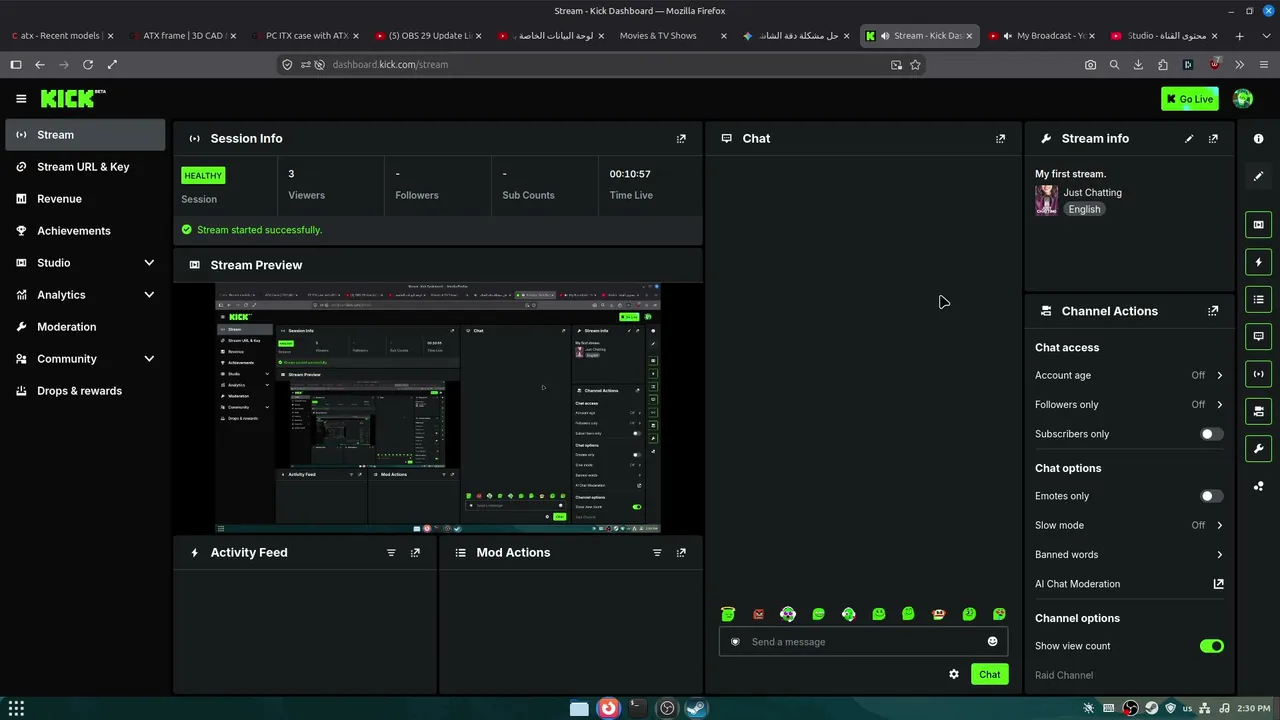Viewport: 1280px width, 720px height.
Task: Send message with the Chat button
Action: pos(989,674)
